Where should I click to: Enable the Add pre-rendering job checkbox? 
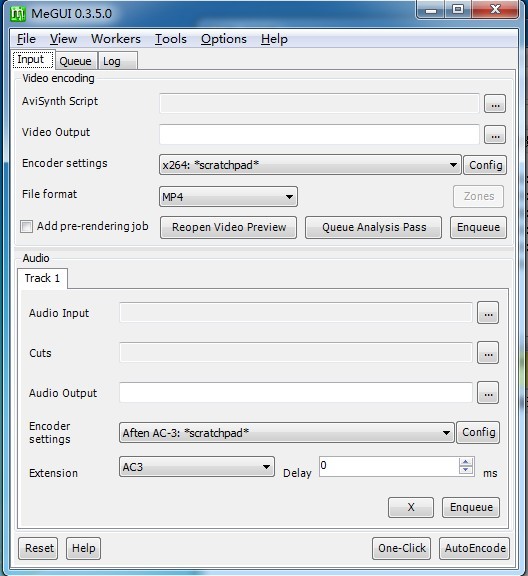pos(26,226)
